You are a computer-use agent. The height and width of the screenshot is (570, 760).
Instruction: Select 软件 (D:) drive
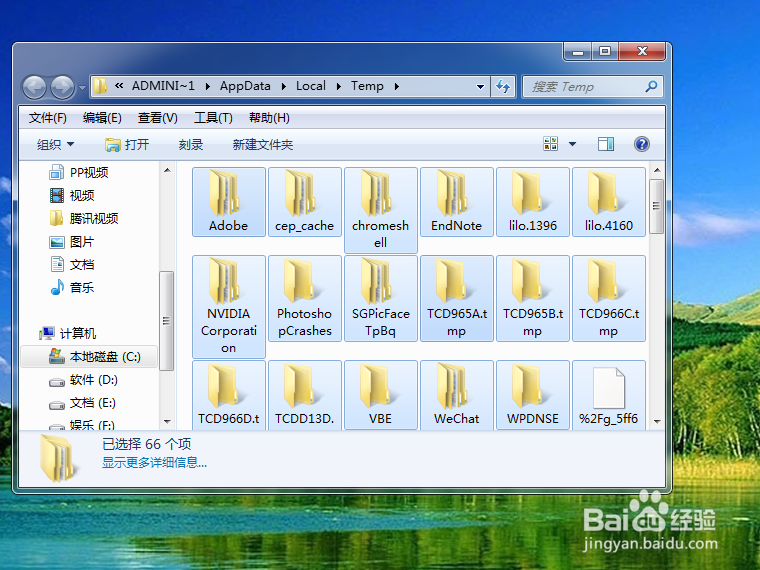[83, 380]
